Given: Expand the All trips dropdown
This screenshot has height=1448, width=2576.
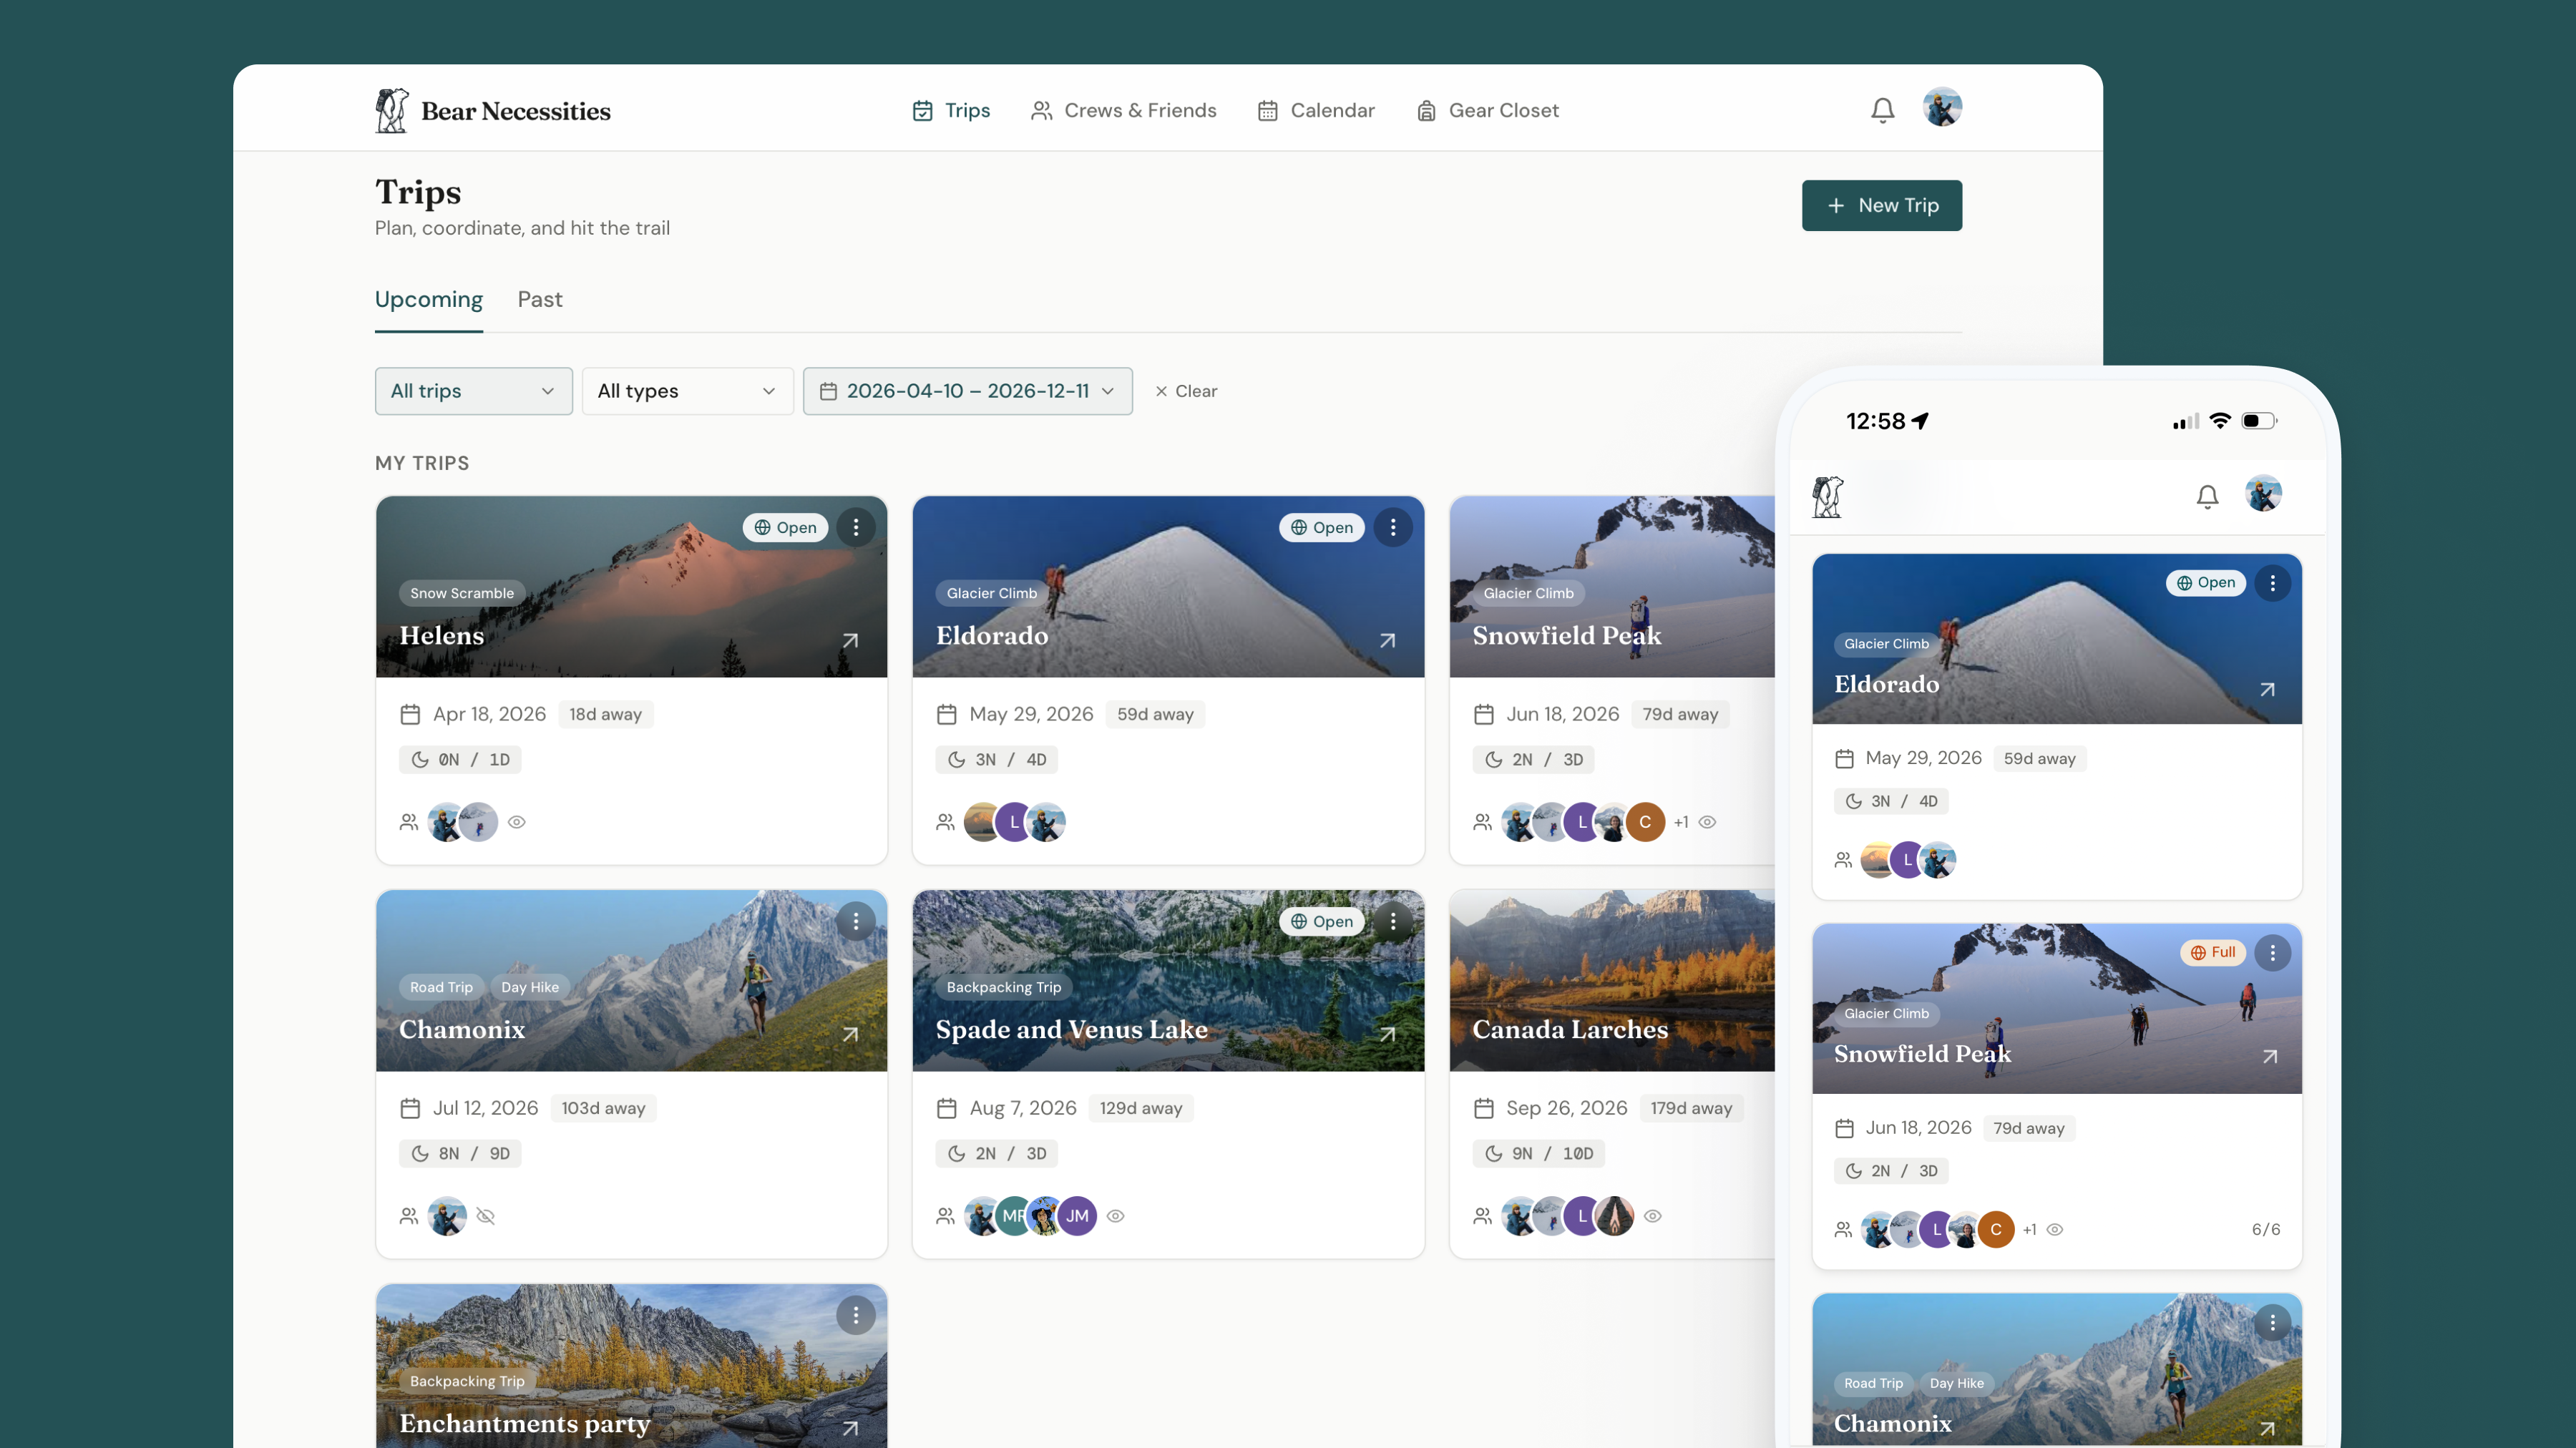Looking at the screenshot, I should 474,391.
